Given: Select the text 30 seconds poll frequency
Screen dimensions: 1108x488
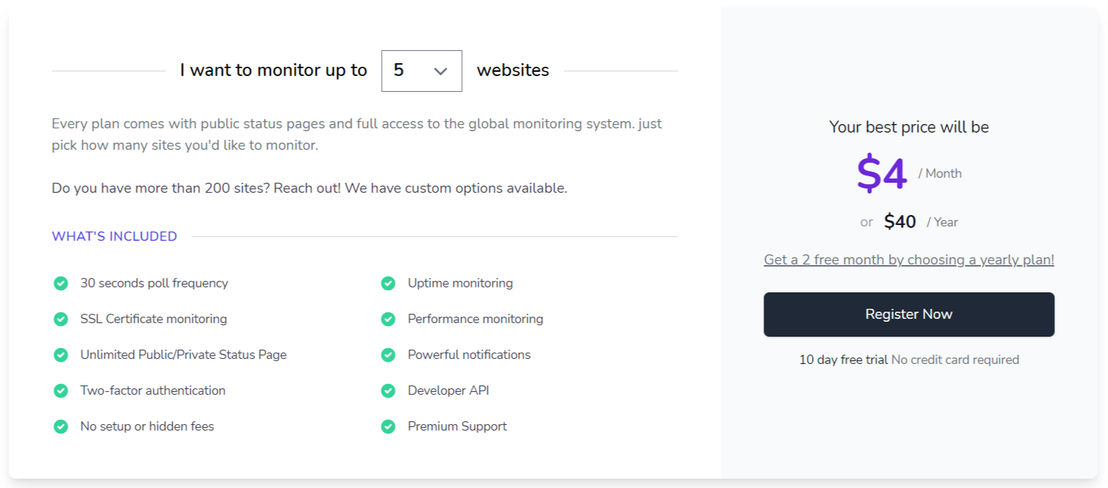Looking at the screenshot, I should [154, 283].
